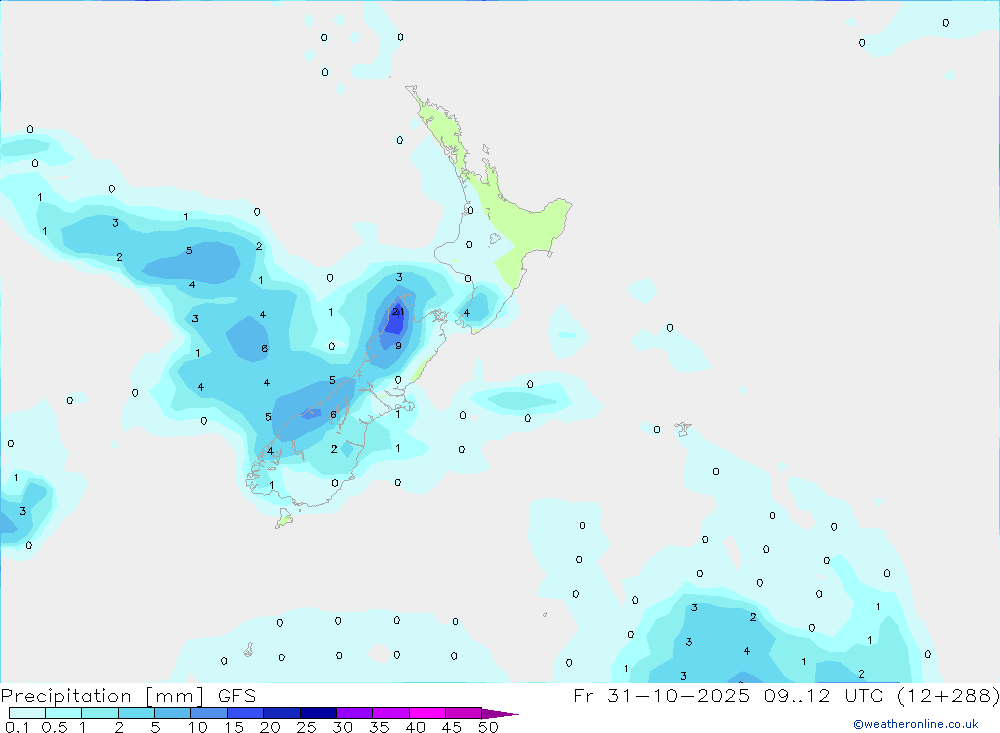Click the 10–15 mm legend swatch
Screen dimensions: 1000x733
[x=209, y=713]
